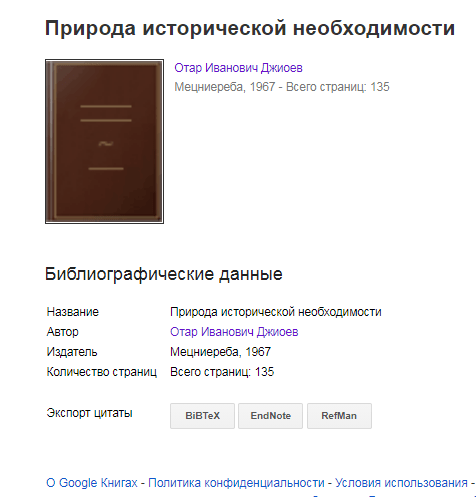Click the Издатель row label
476x497 pixels.
pos(72,352)
